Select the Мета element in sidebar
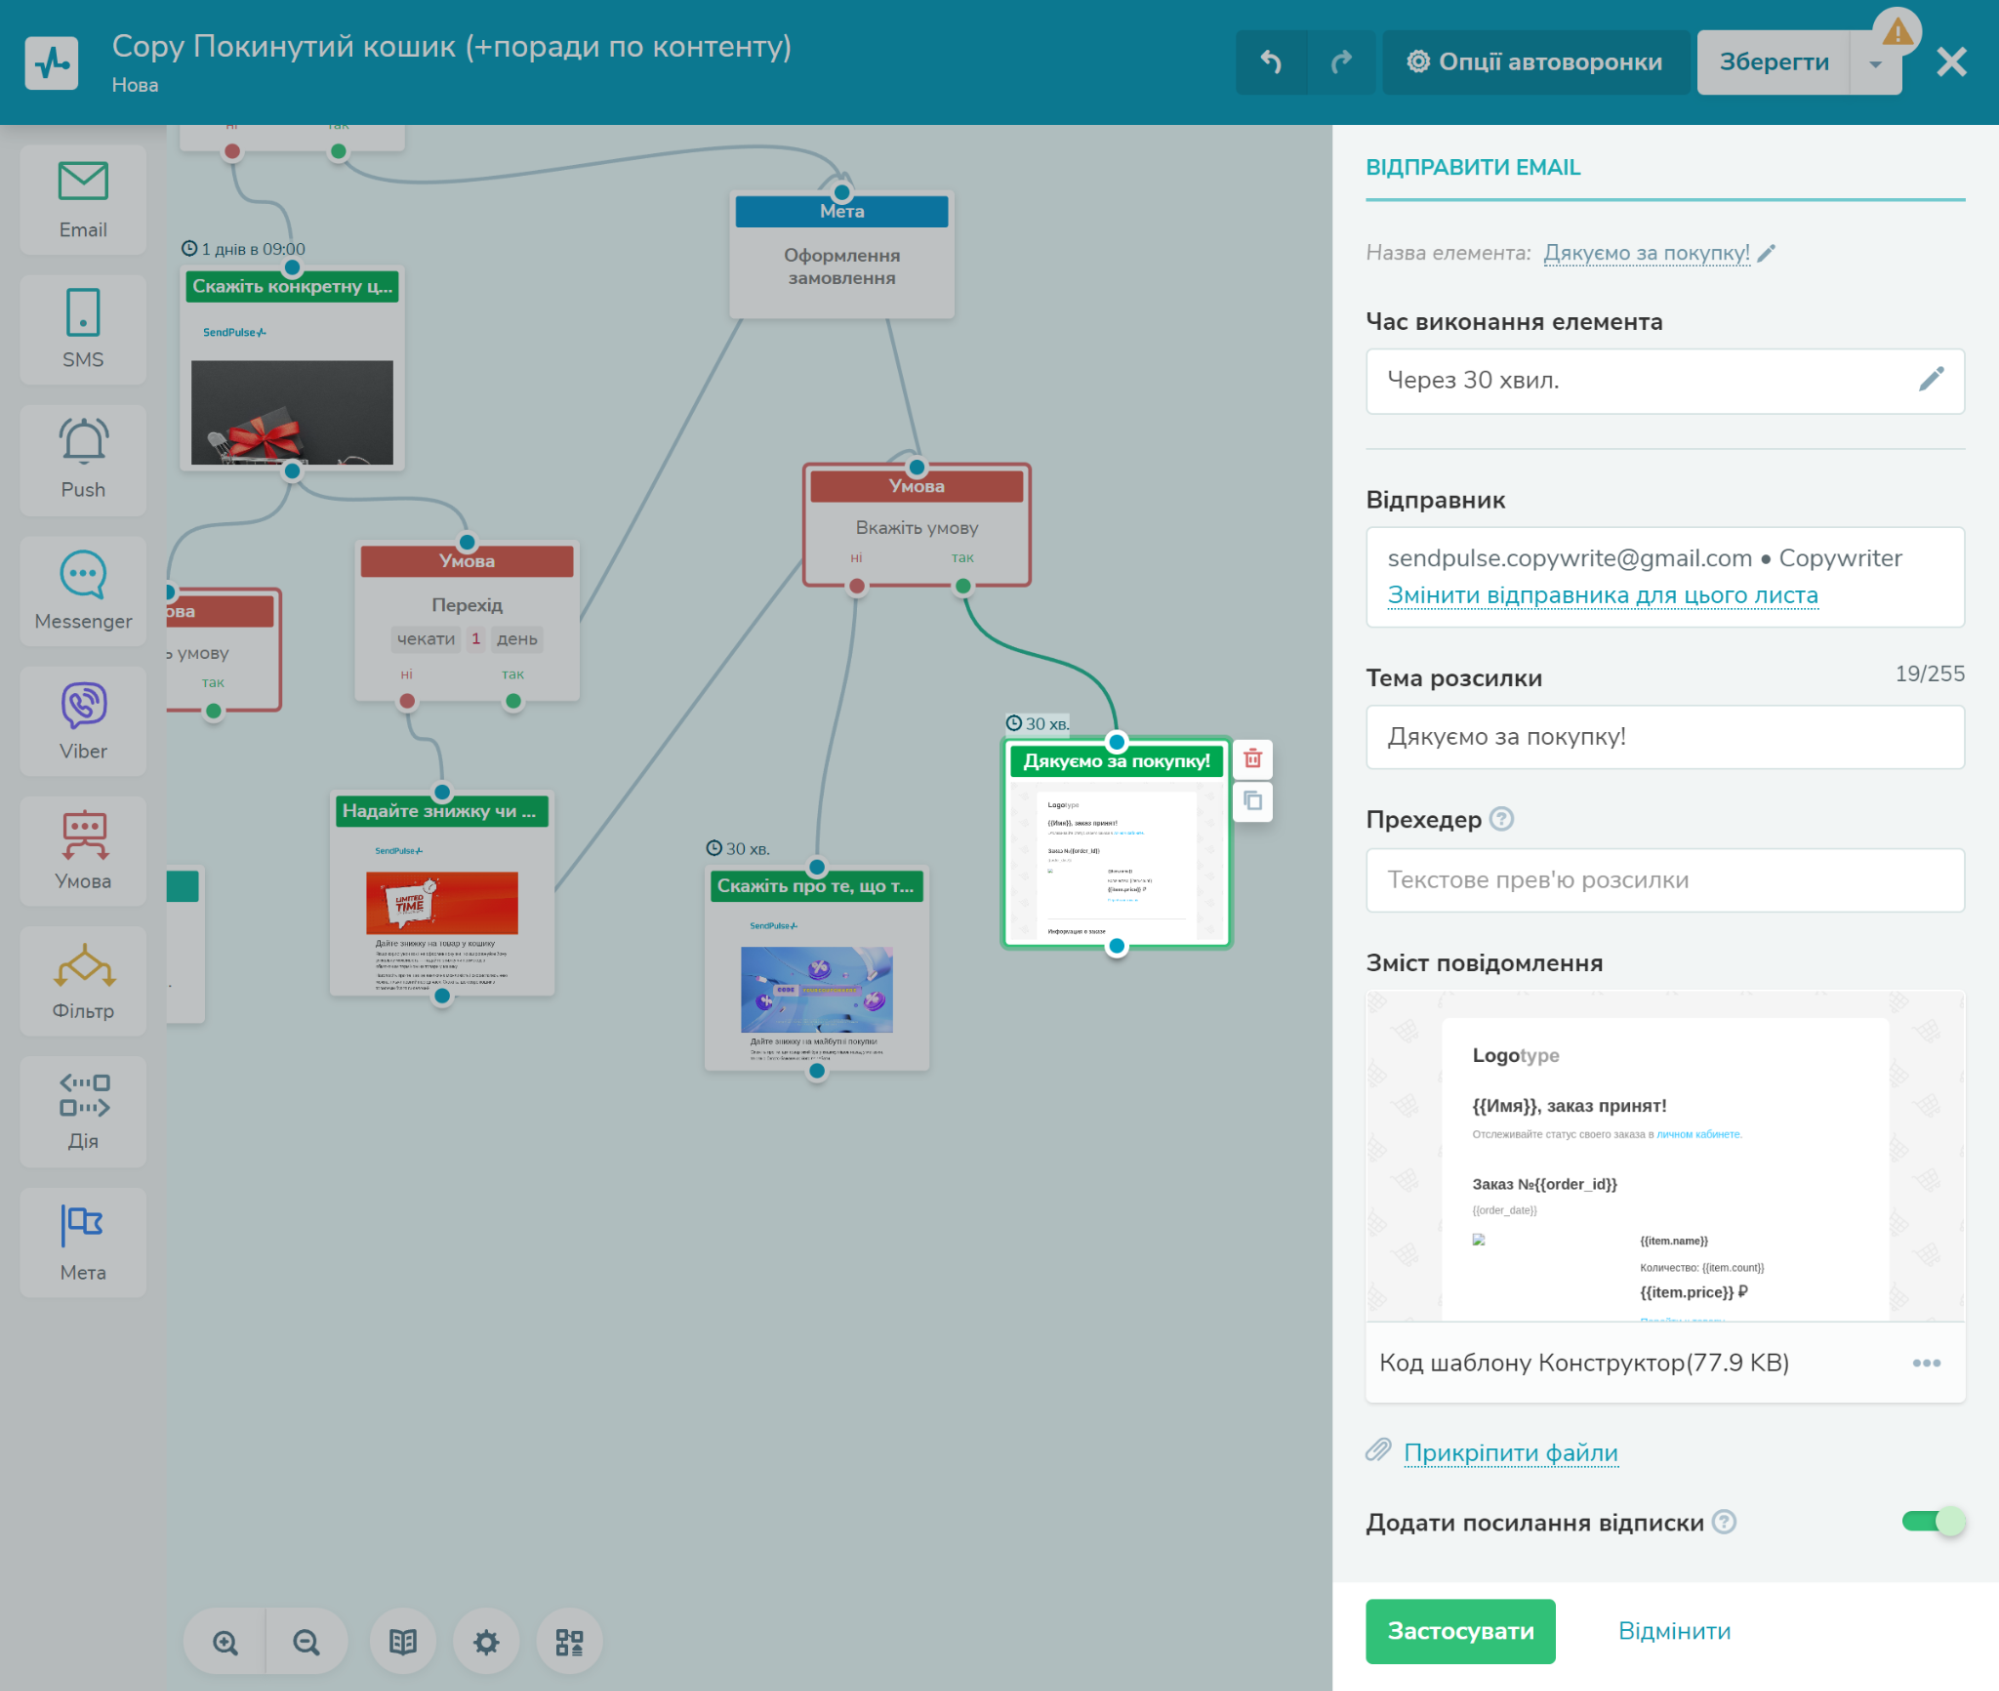 83,1242
